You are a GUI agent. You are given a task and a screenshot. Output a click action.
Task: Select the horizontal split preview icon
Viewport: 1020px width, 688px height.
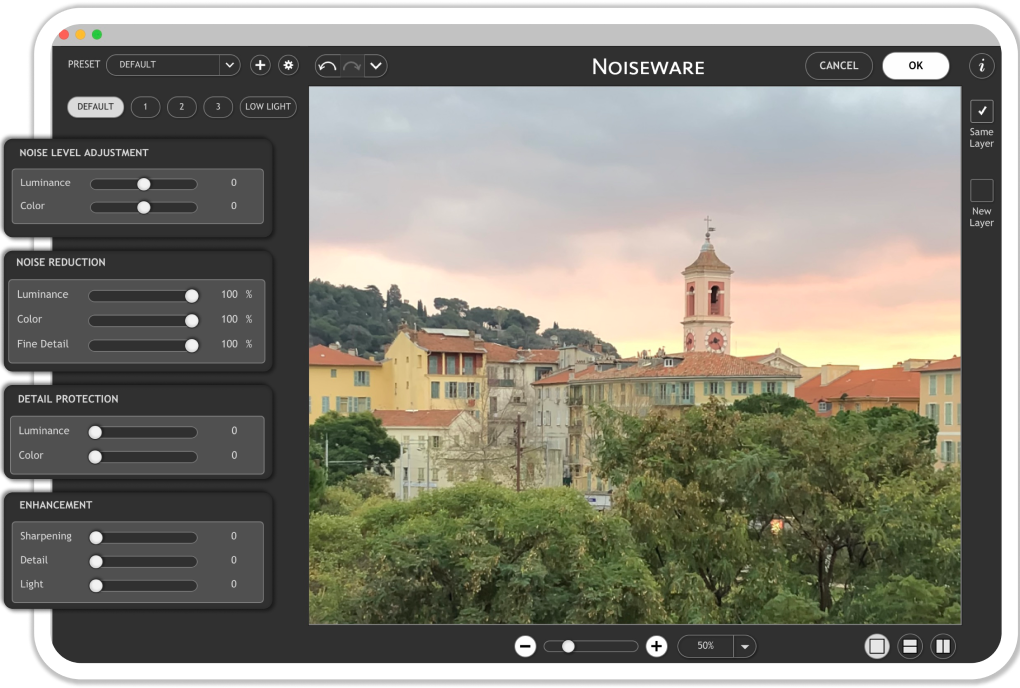tap(910, 646)
